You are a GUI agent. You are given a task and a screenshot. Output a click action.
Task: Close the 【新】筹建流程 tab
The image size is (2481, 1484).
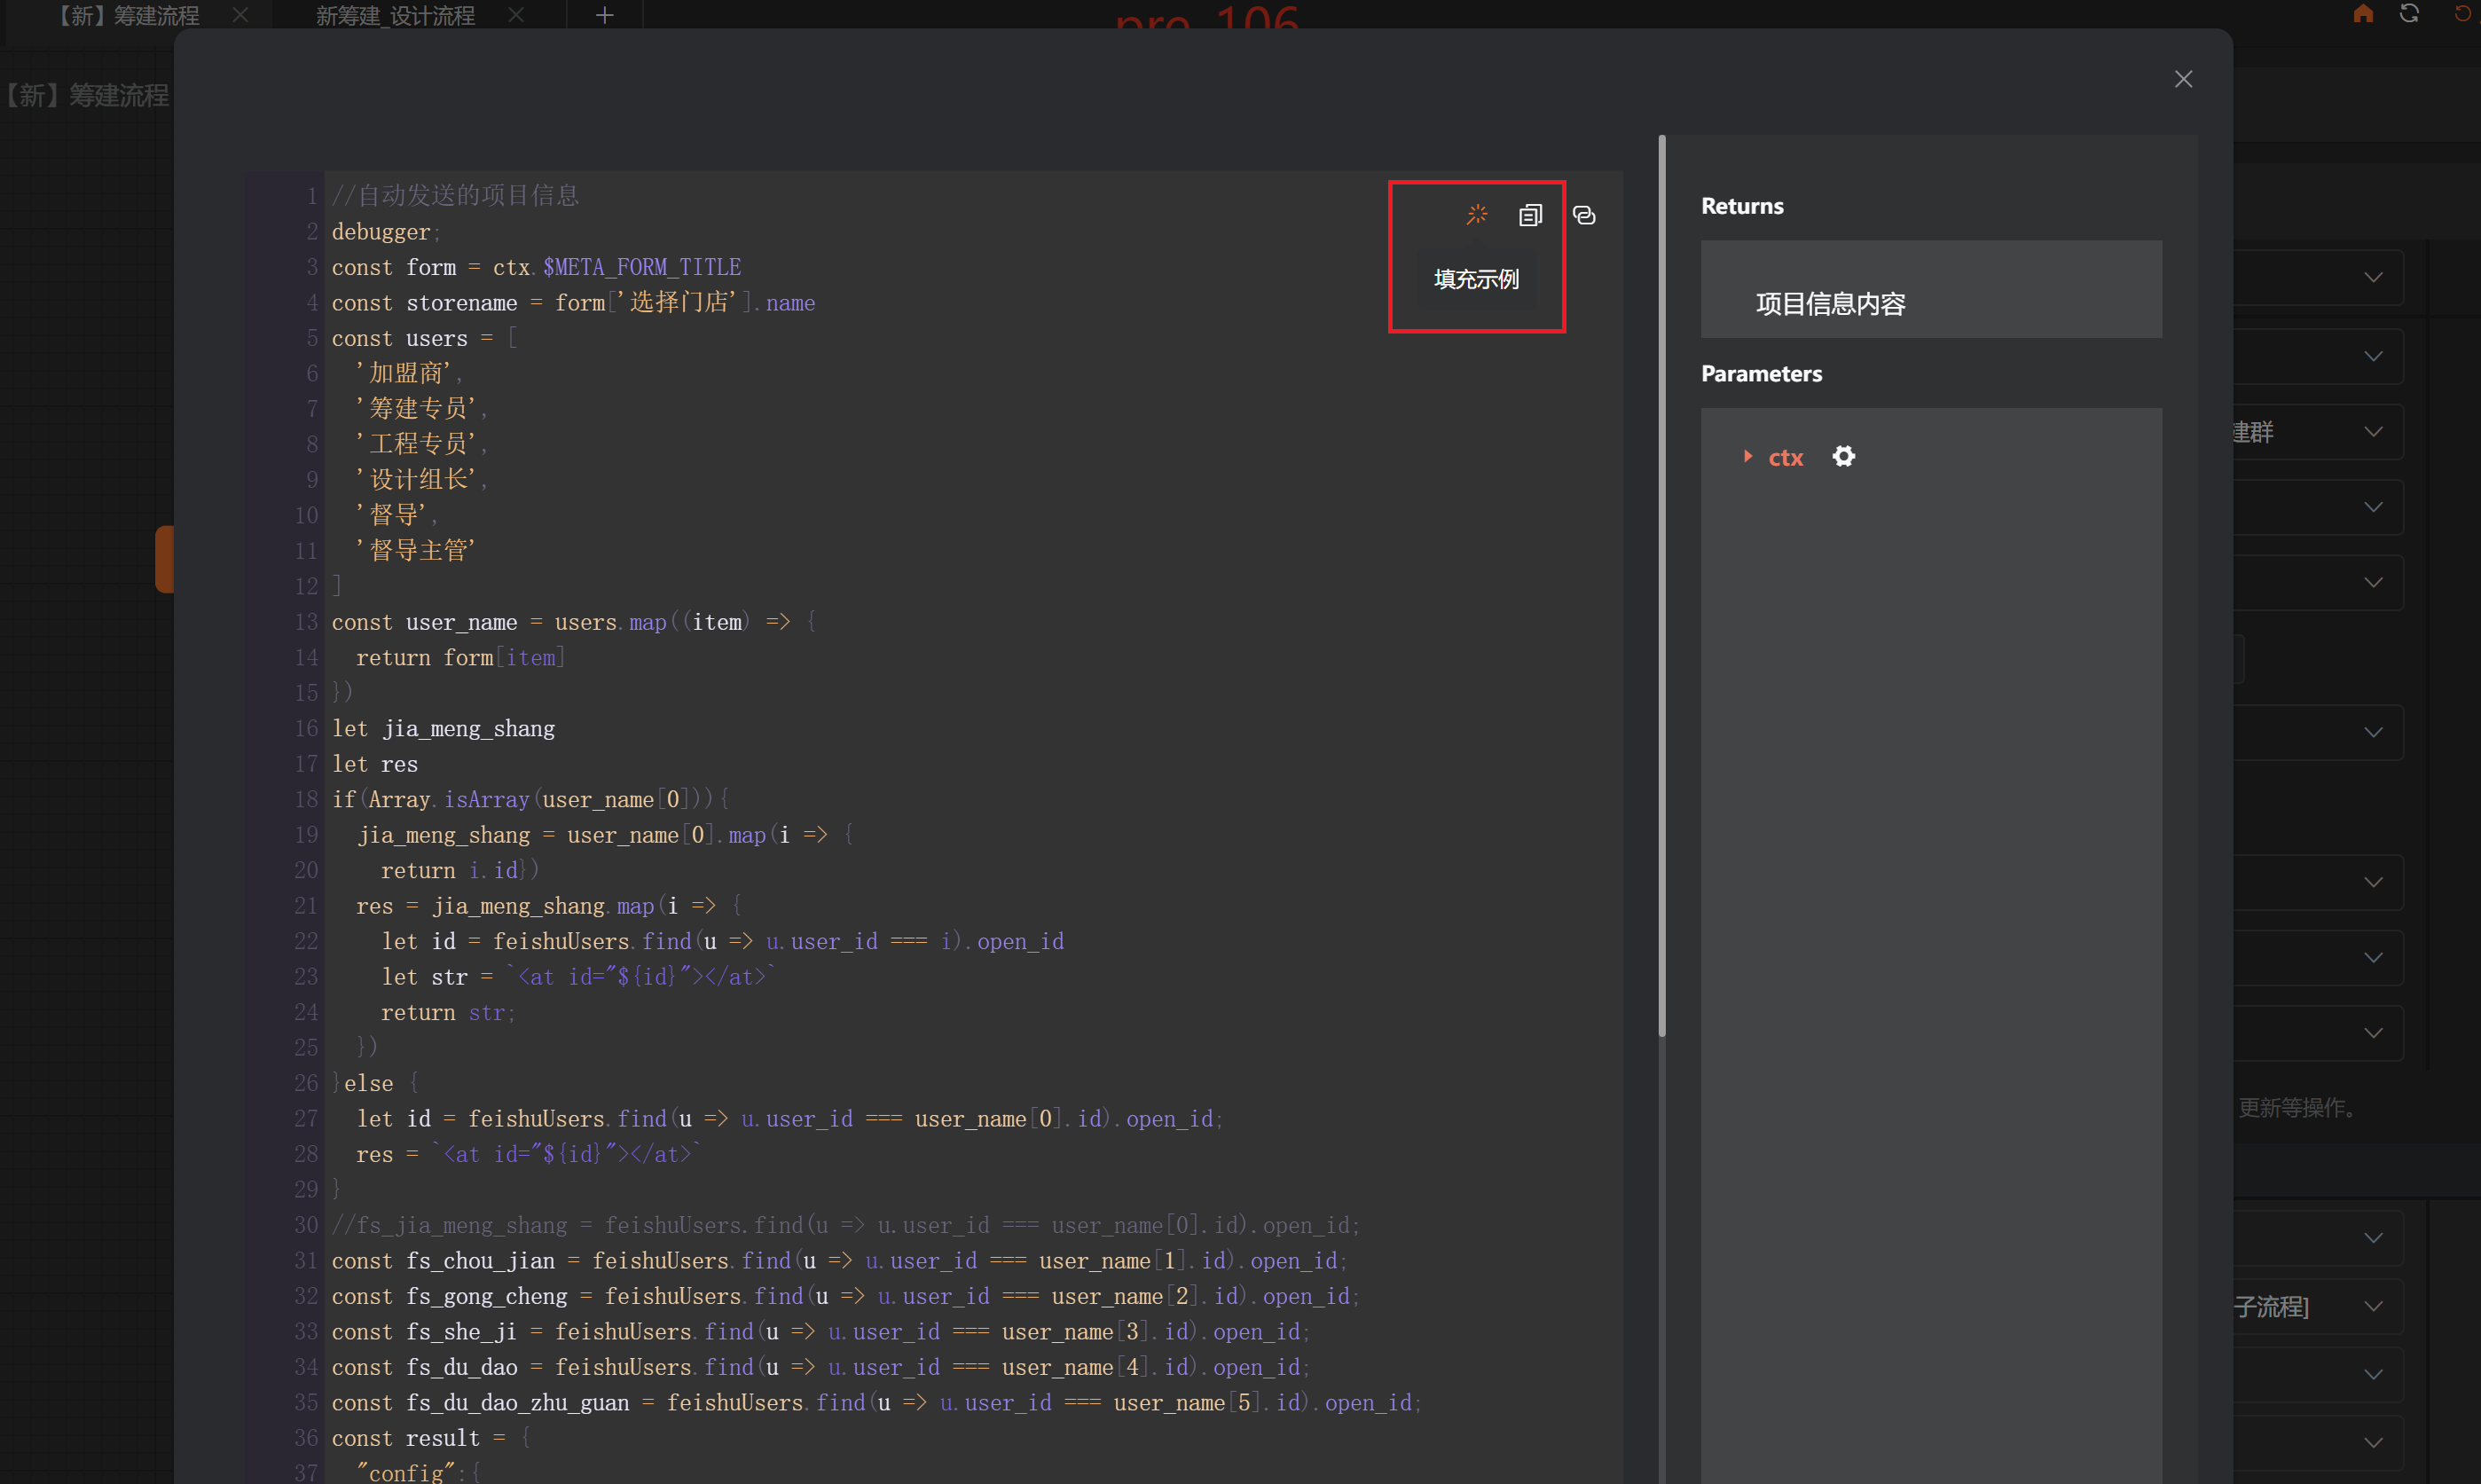240,15
